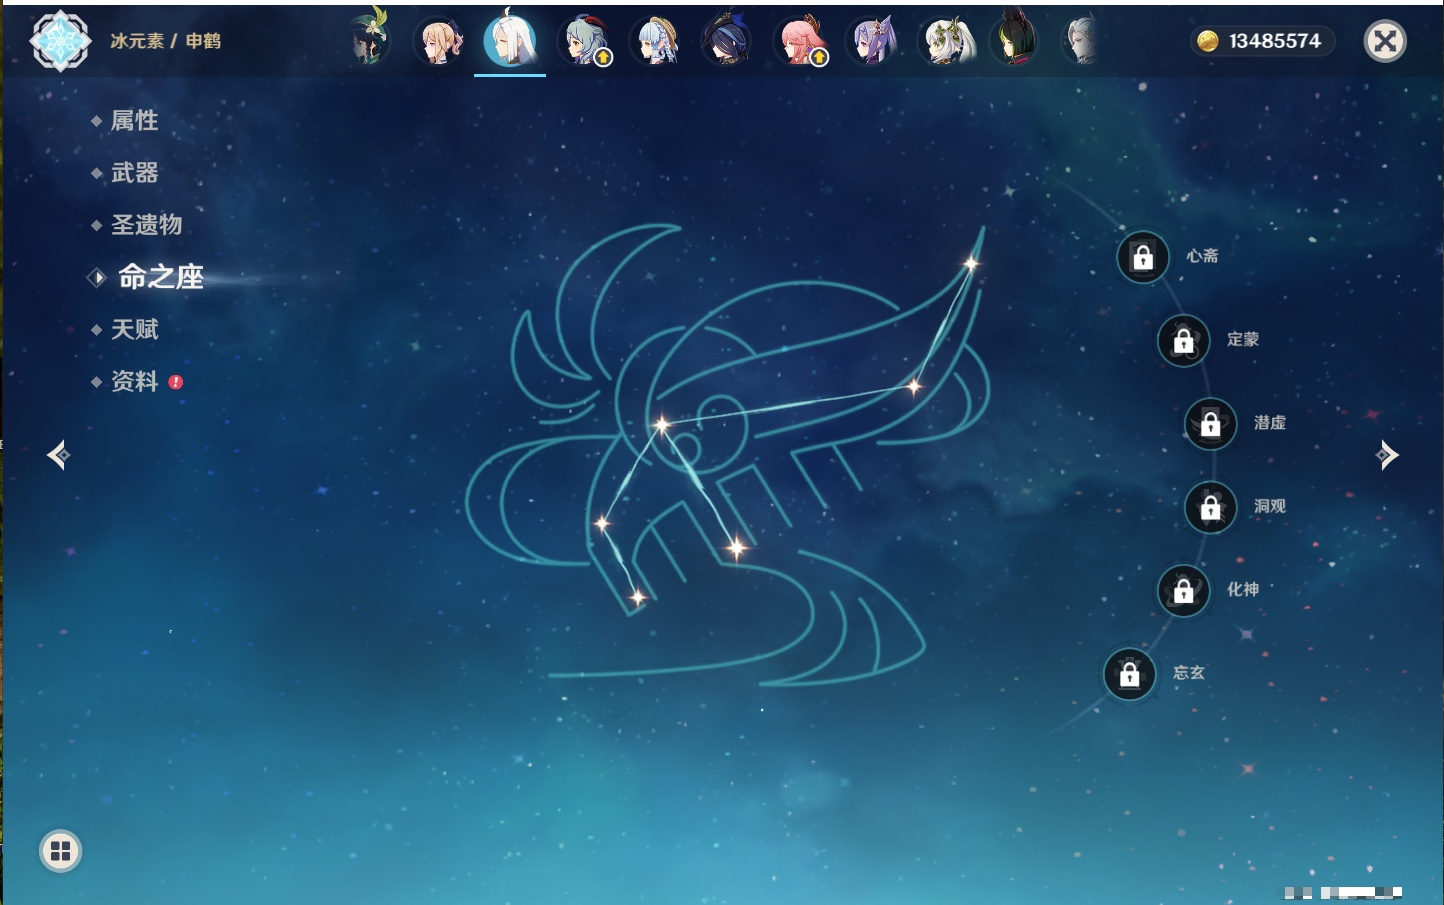Click the constellation star at the upper-right wing tip
The image size is (1444, 905).
970,264
